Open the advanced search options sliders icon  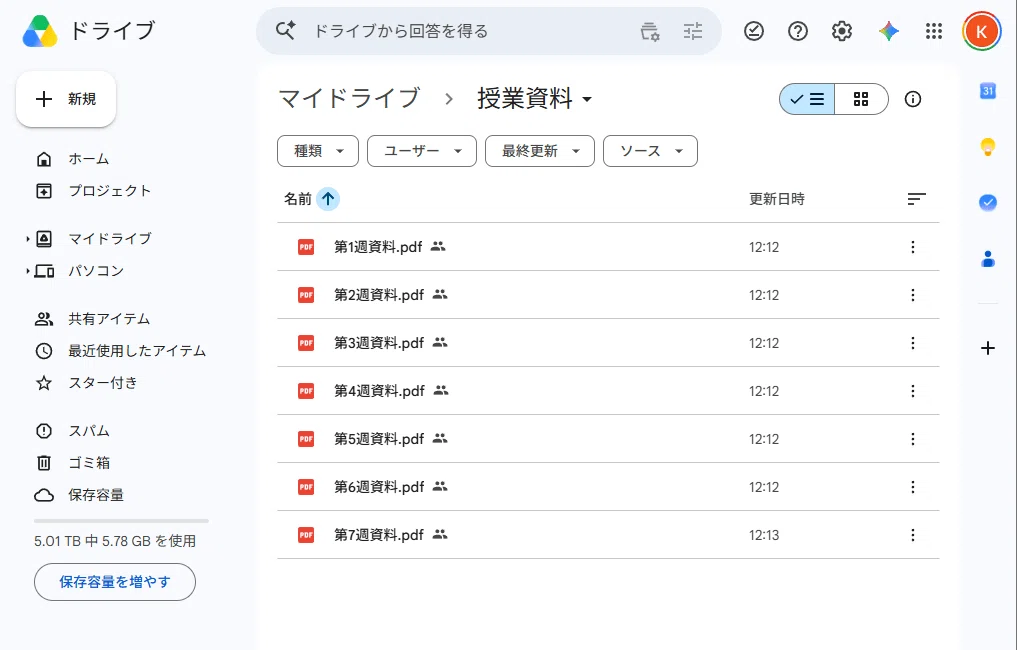693,31
